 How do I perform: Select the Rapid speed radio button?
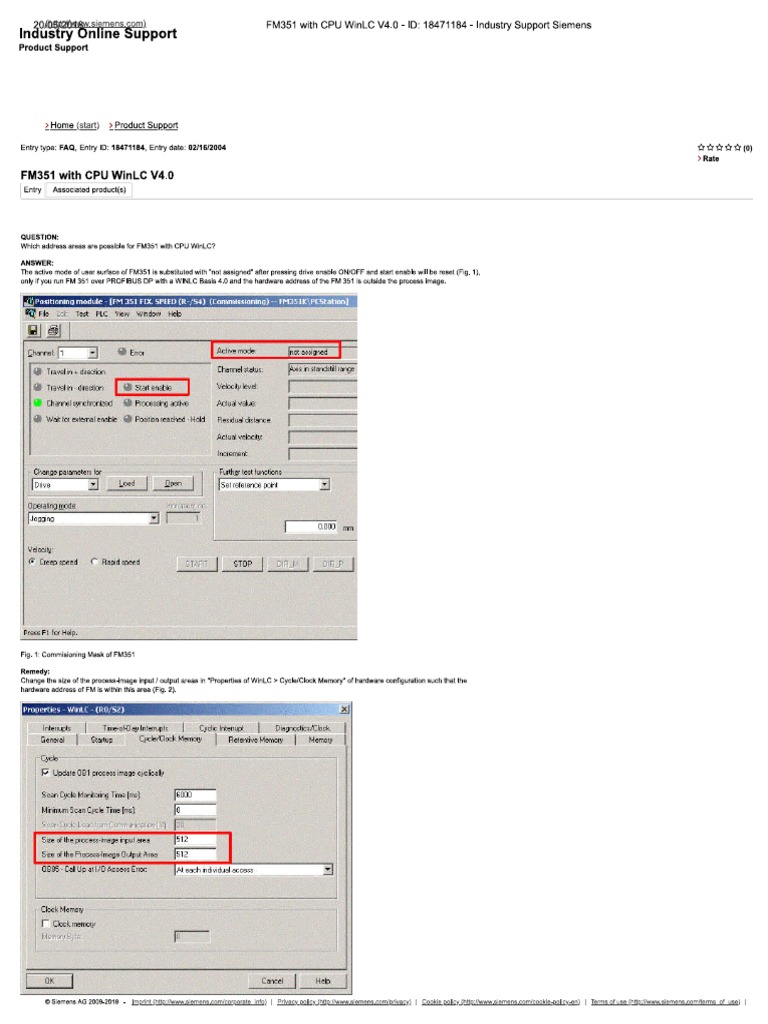95,562
